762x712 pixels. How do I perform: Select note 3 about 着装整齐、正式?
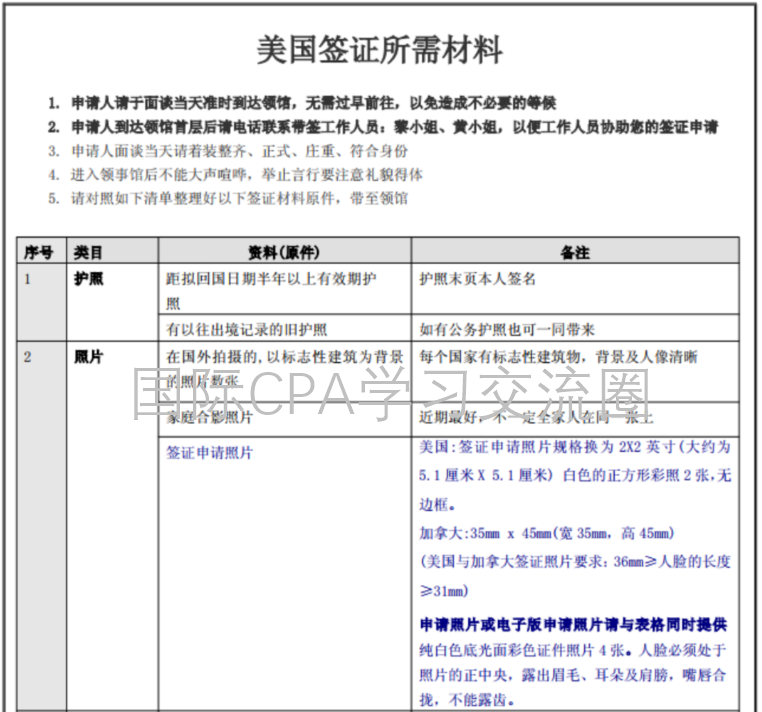coord(228,151)
